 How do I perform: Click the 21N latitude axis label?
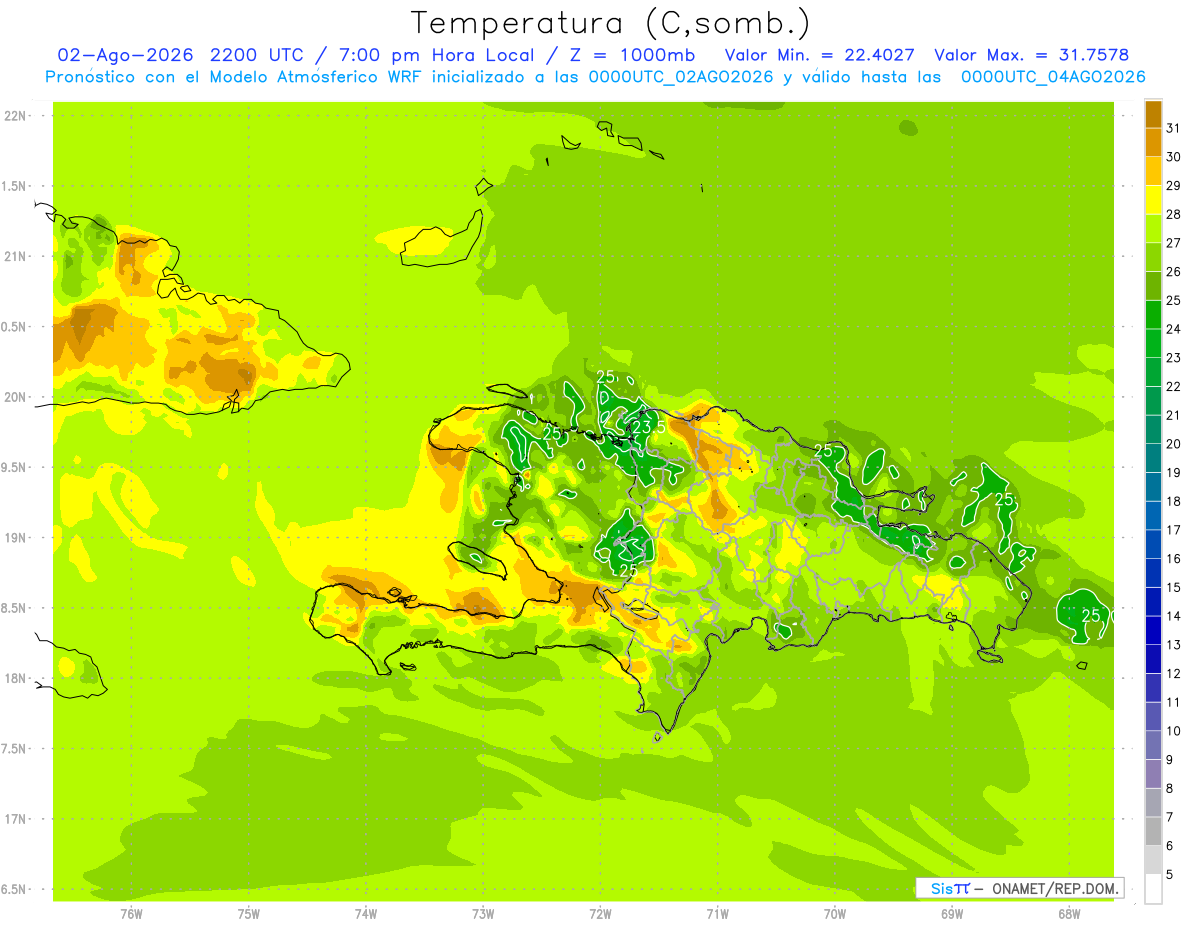point(15,256)
